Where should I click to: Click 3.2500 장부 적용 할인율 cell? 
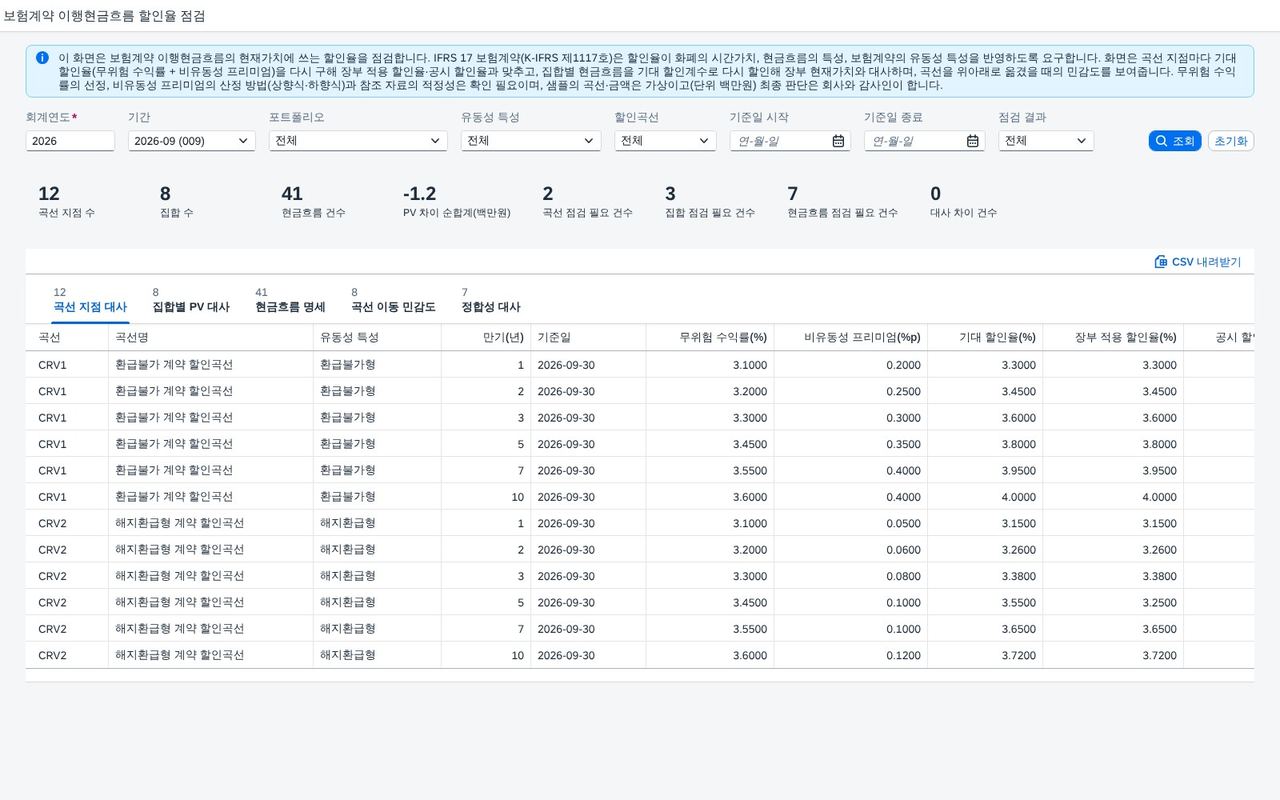coord(1112,603)
